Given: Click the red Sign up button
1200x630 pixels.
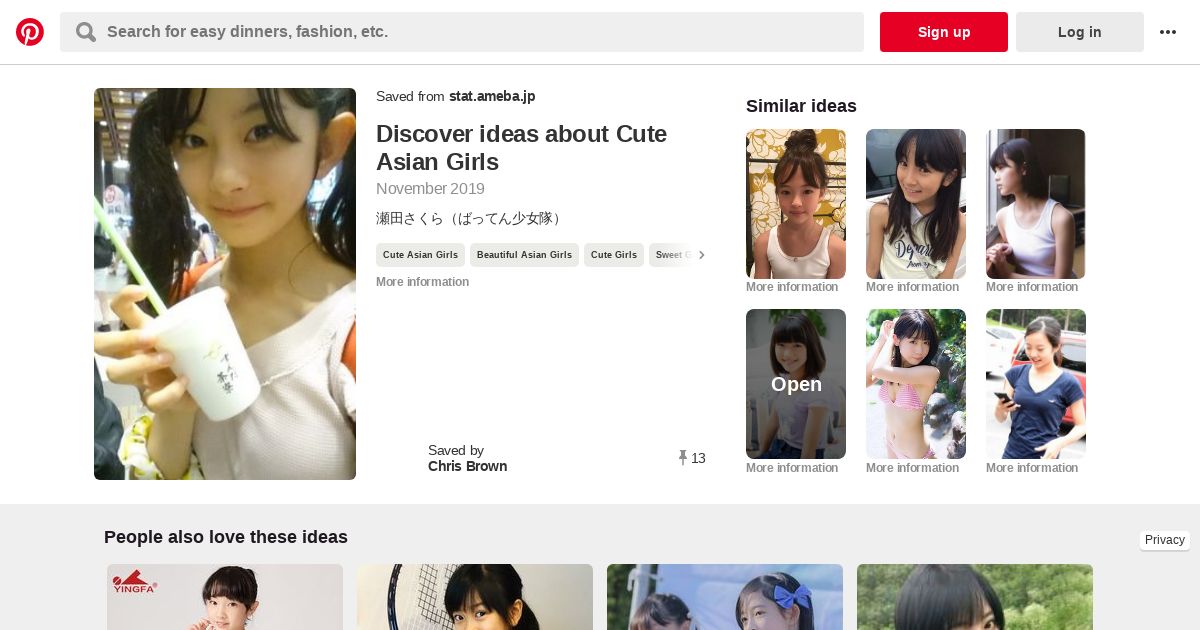Looking at the screenshot, I should point(944,32).
